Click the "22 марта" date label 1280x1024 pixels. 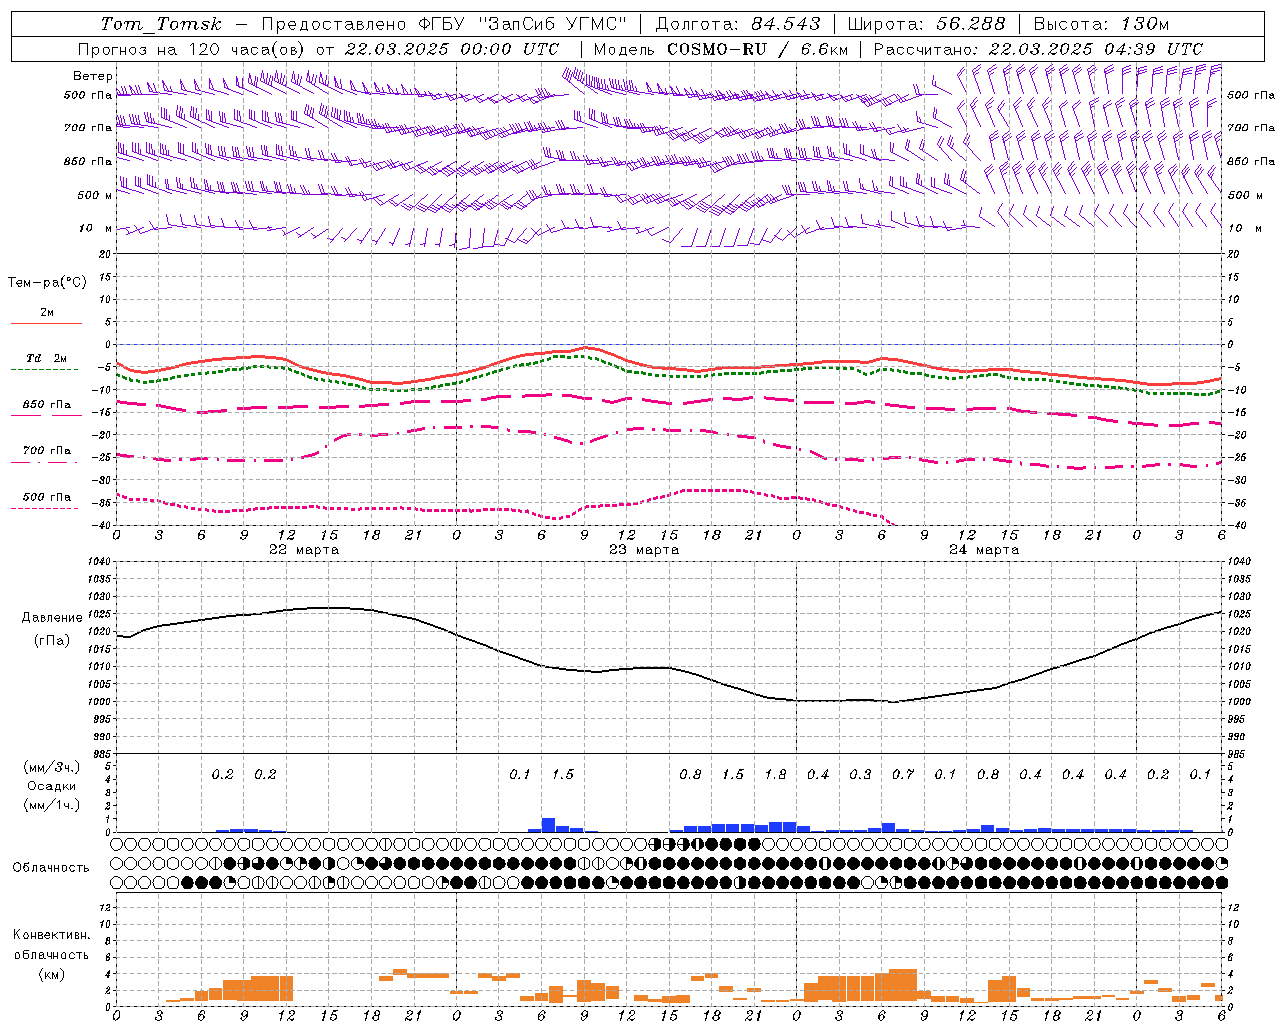[304, 550]
